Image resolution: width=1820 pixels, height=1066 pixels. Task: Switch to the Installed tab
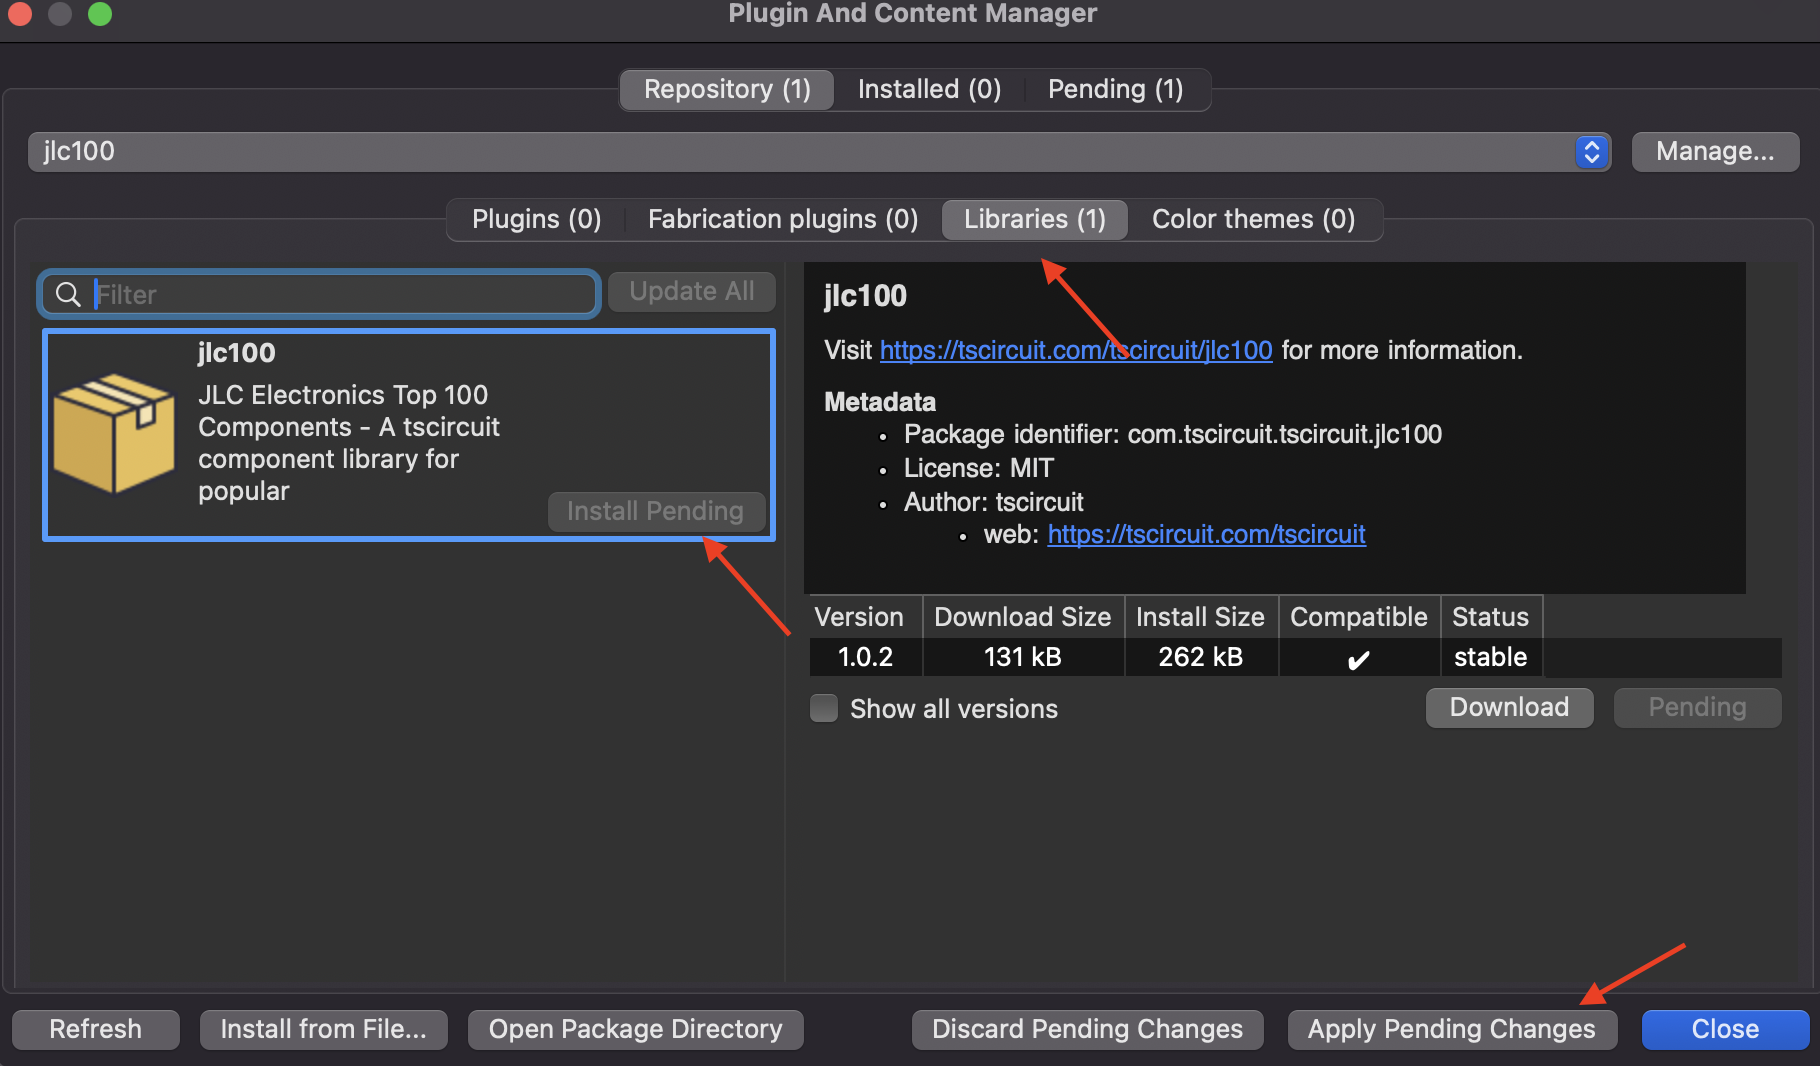(x=927, y=89)
